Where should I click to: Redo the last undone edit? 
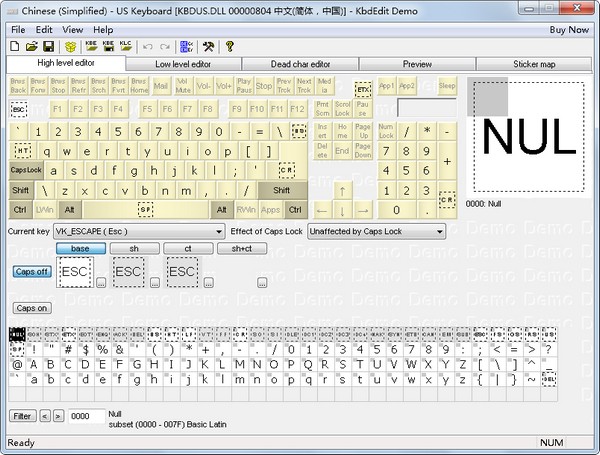click(165, 47)
